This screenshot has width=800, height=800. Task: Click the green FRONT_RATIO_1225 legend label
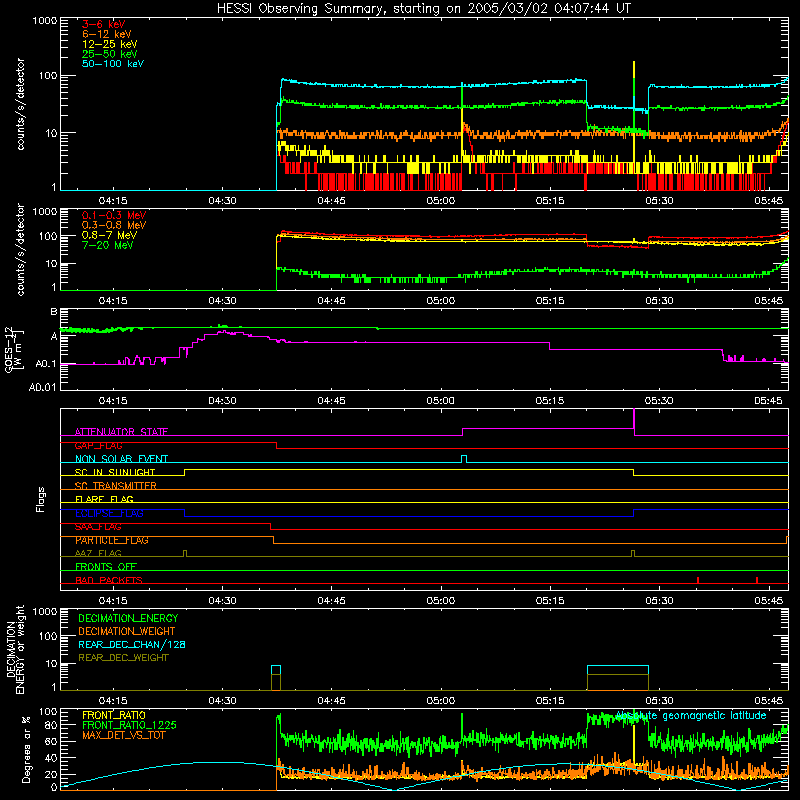click(129, 725)
